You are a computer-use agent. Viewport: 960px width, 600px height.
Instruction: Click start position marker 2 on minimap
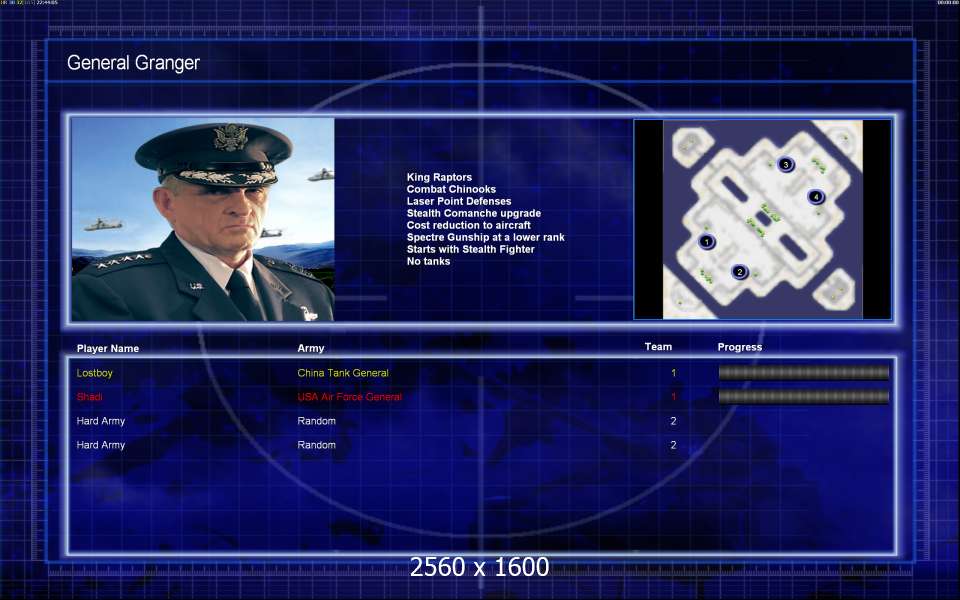pos(740,272)
